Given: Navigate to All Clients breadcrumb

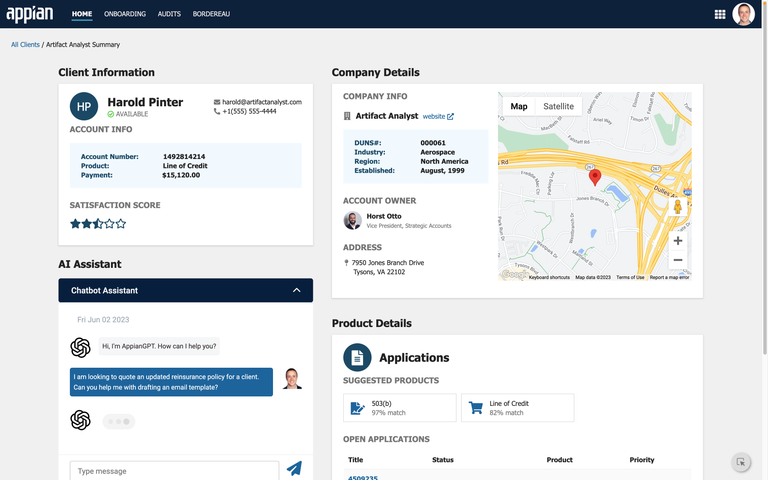Looking at the screenshot, I should [x=25, y=45].
